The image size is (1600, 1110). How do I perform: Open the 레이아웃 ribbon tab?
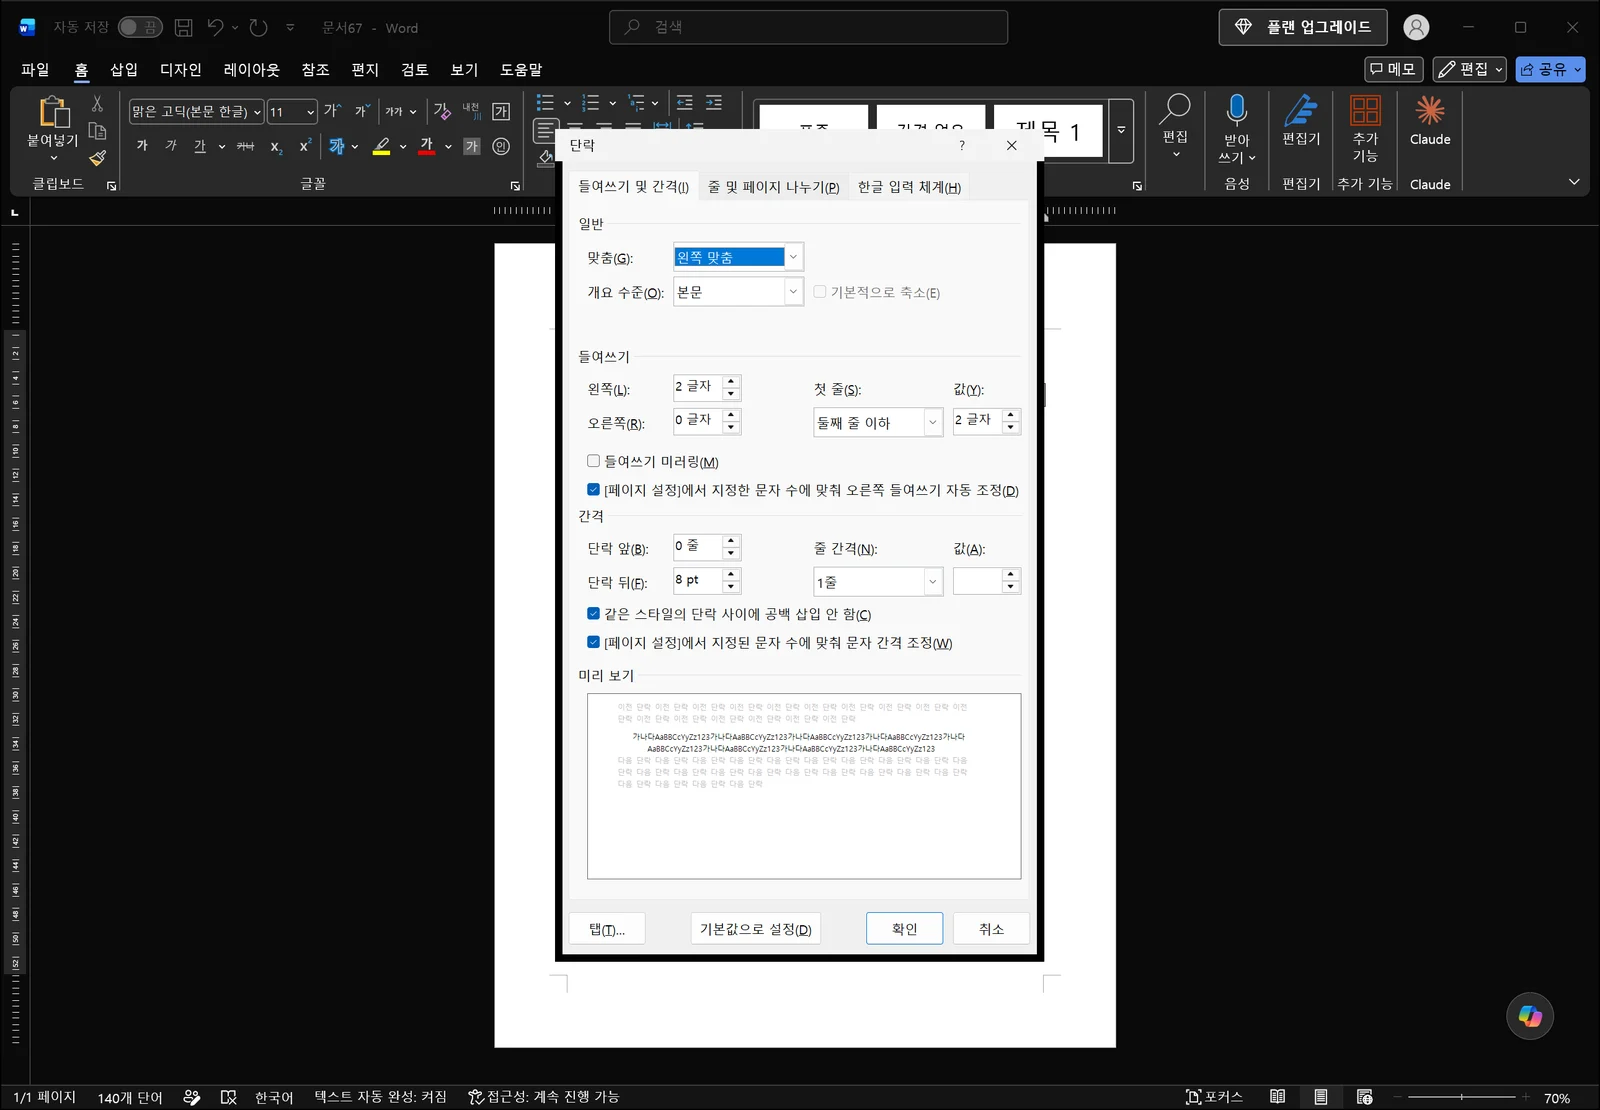251,69
